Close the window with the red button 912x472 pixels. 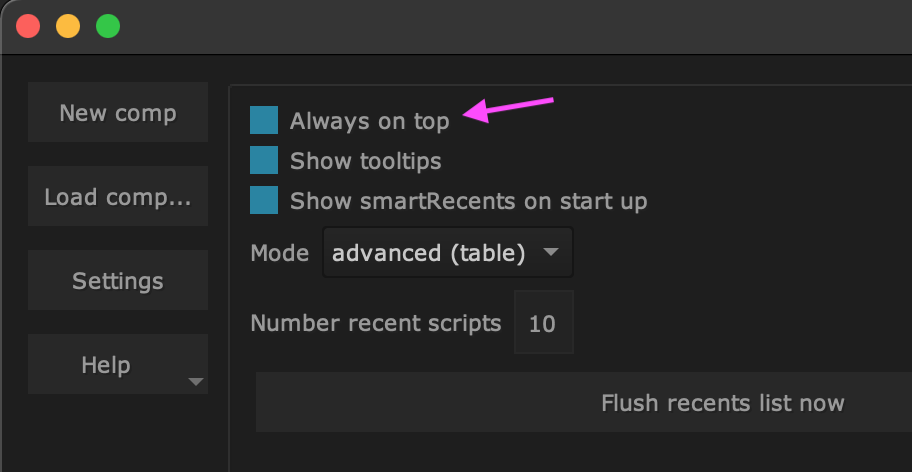(x=28, y=26)
